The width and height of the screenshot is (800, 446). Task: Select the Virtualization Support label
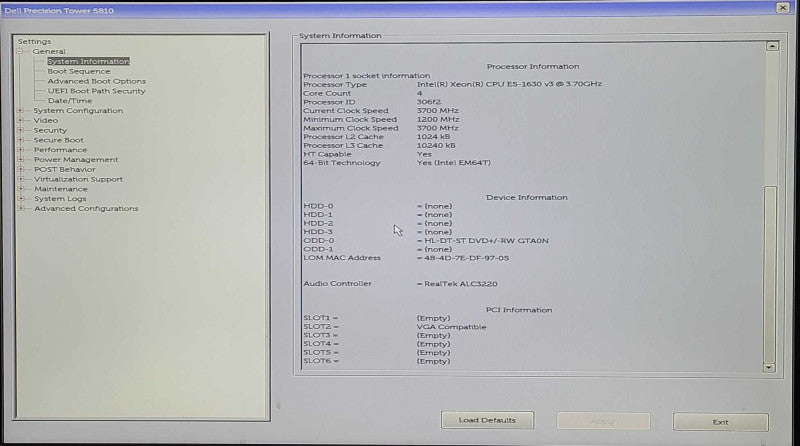pos(79,179)
